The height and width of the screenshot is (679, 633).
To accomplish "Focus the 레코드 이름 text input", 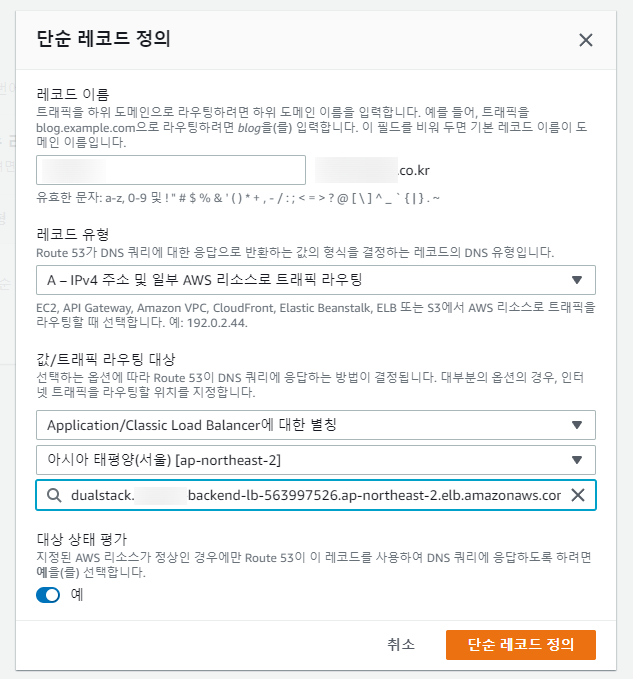I will pyautogui.click(x=170, y=170).
